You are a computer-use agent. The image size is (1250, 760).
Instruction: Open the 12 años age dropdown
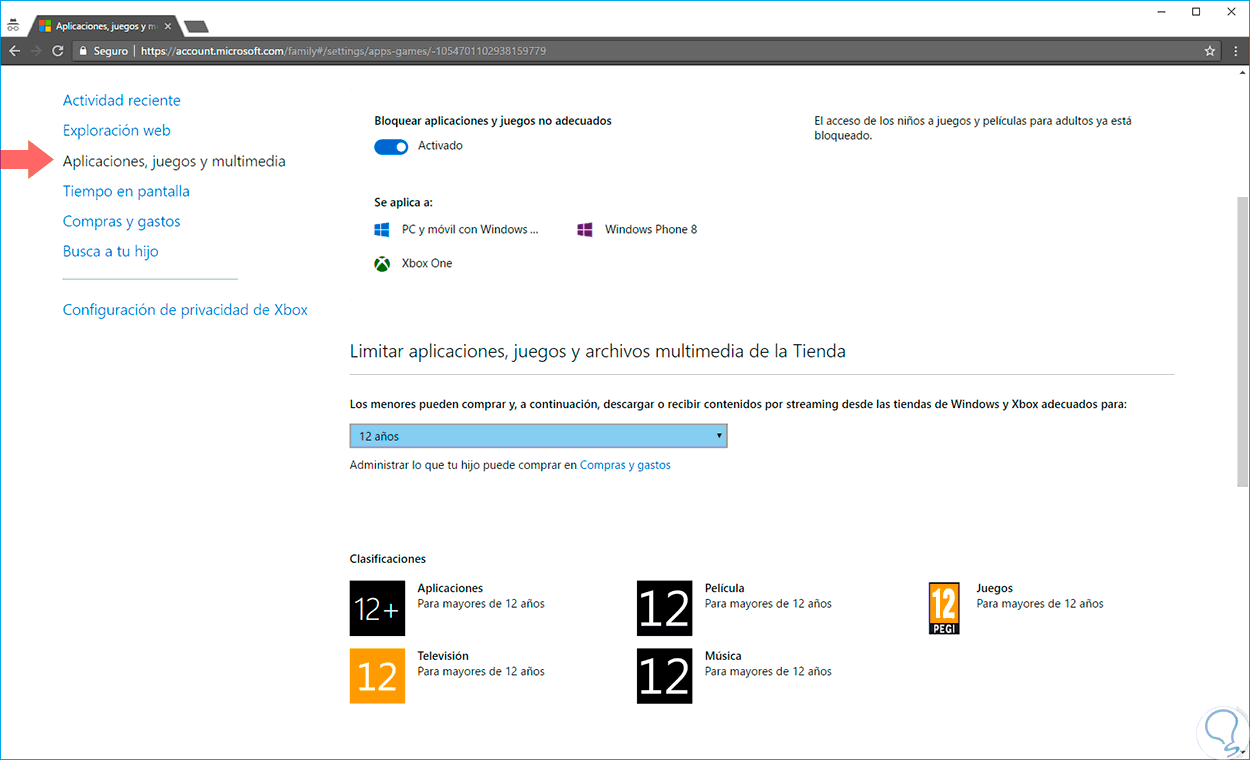point(538,436)
